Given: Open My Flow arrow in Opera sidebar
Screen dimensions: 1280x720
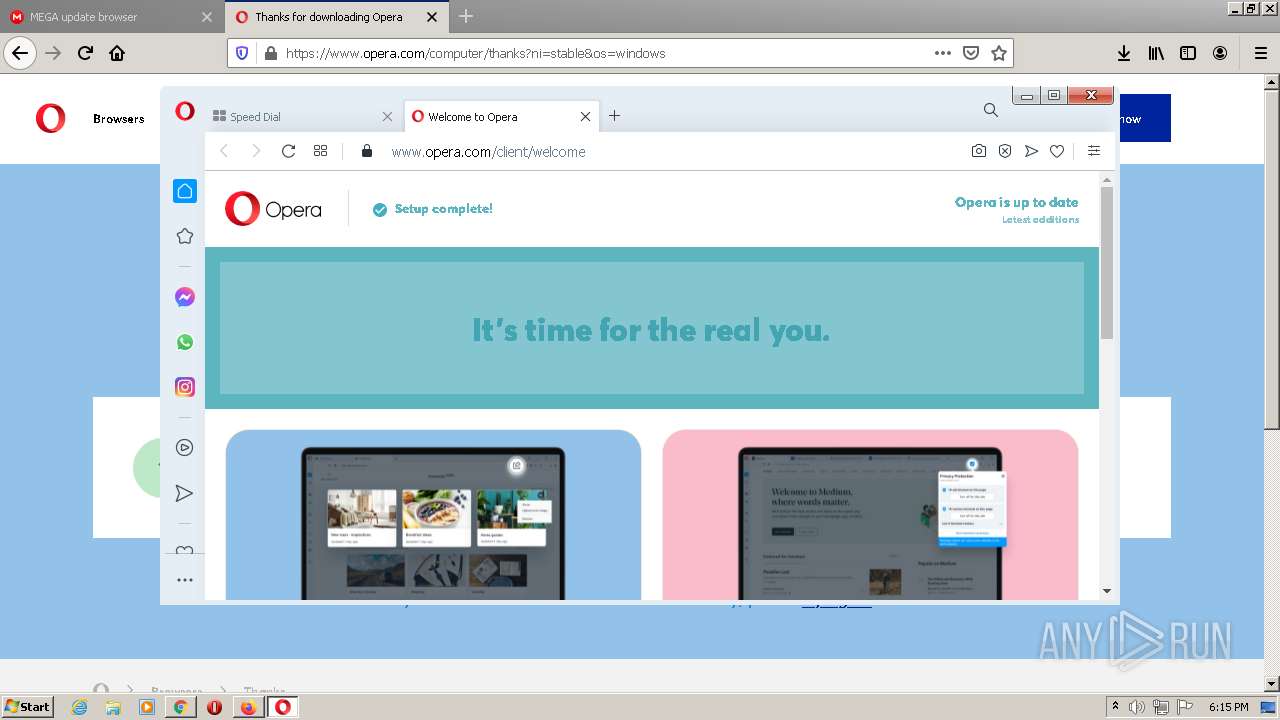Looking at the screenshot, I should coord(185,493).
